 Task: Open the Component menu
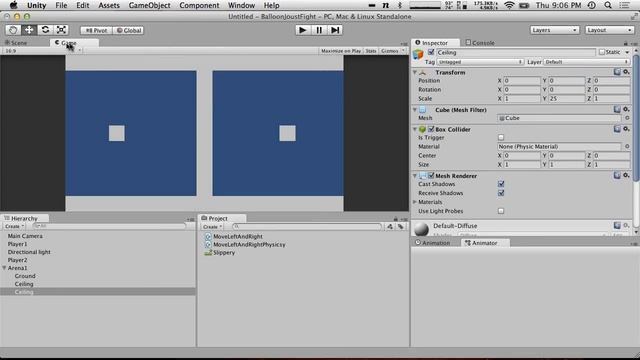click(x=199, y=5)
